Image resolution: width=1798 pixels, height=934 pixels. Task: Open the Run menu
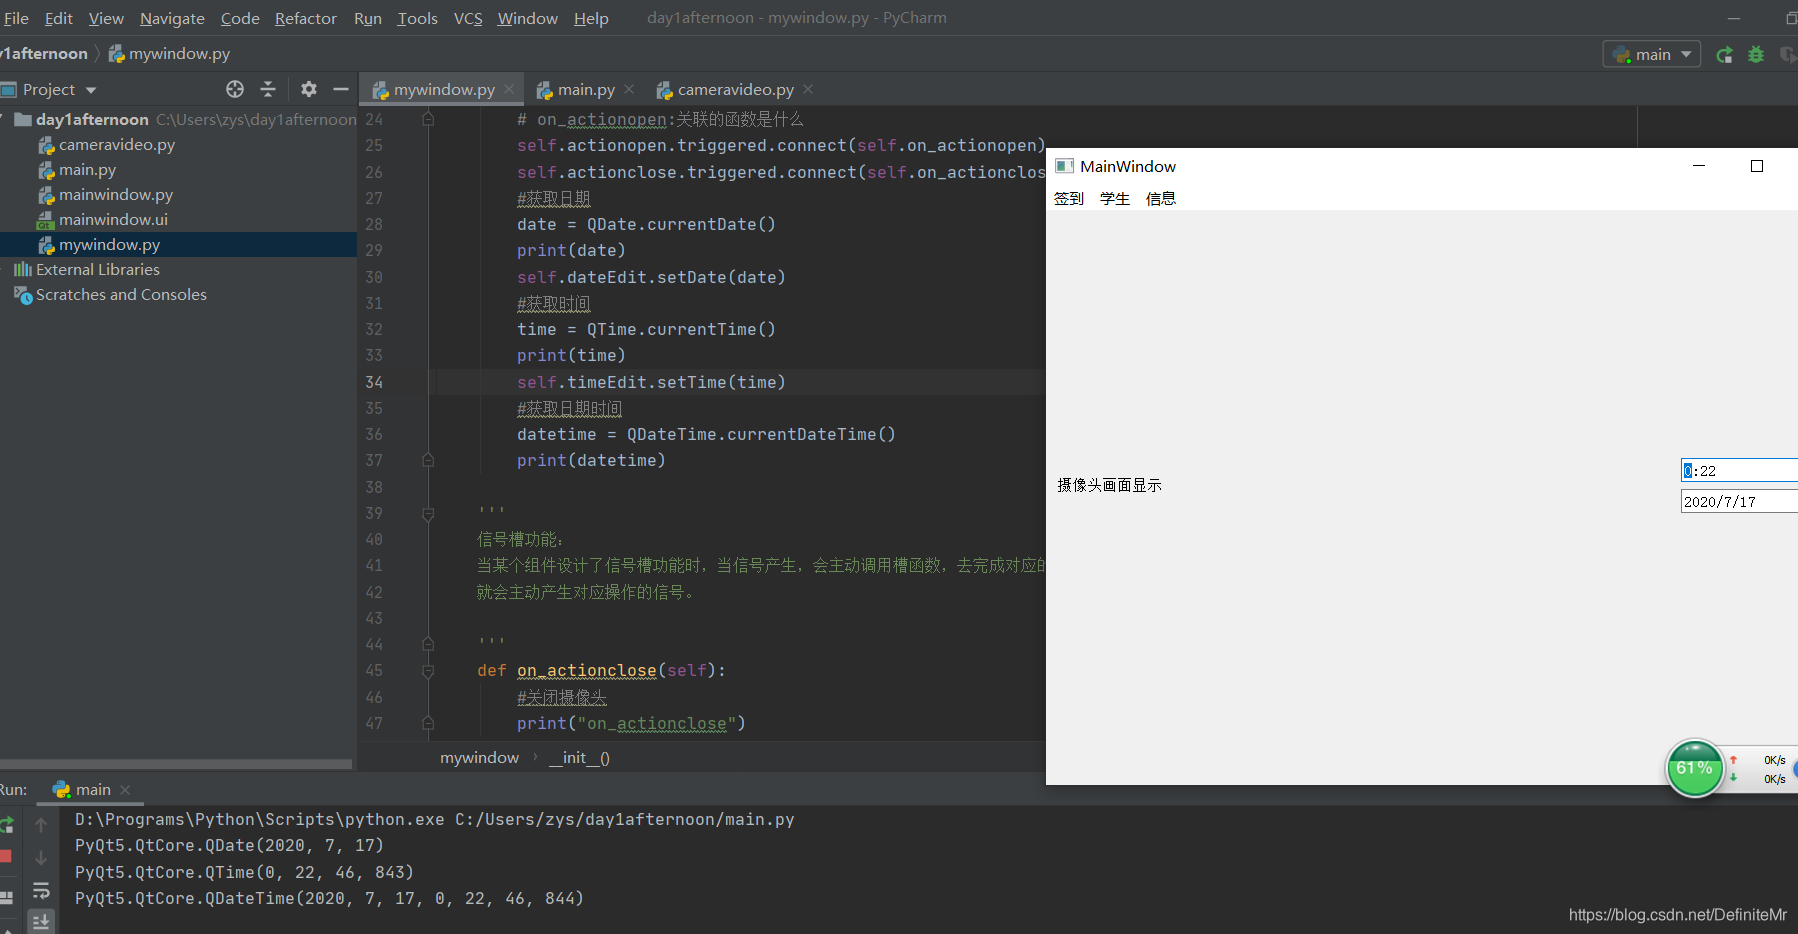368,18
